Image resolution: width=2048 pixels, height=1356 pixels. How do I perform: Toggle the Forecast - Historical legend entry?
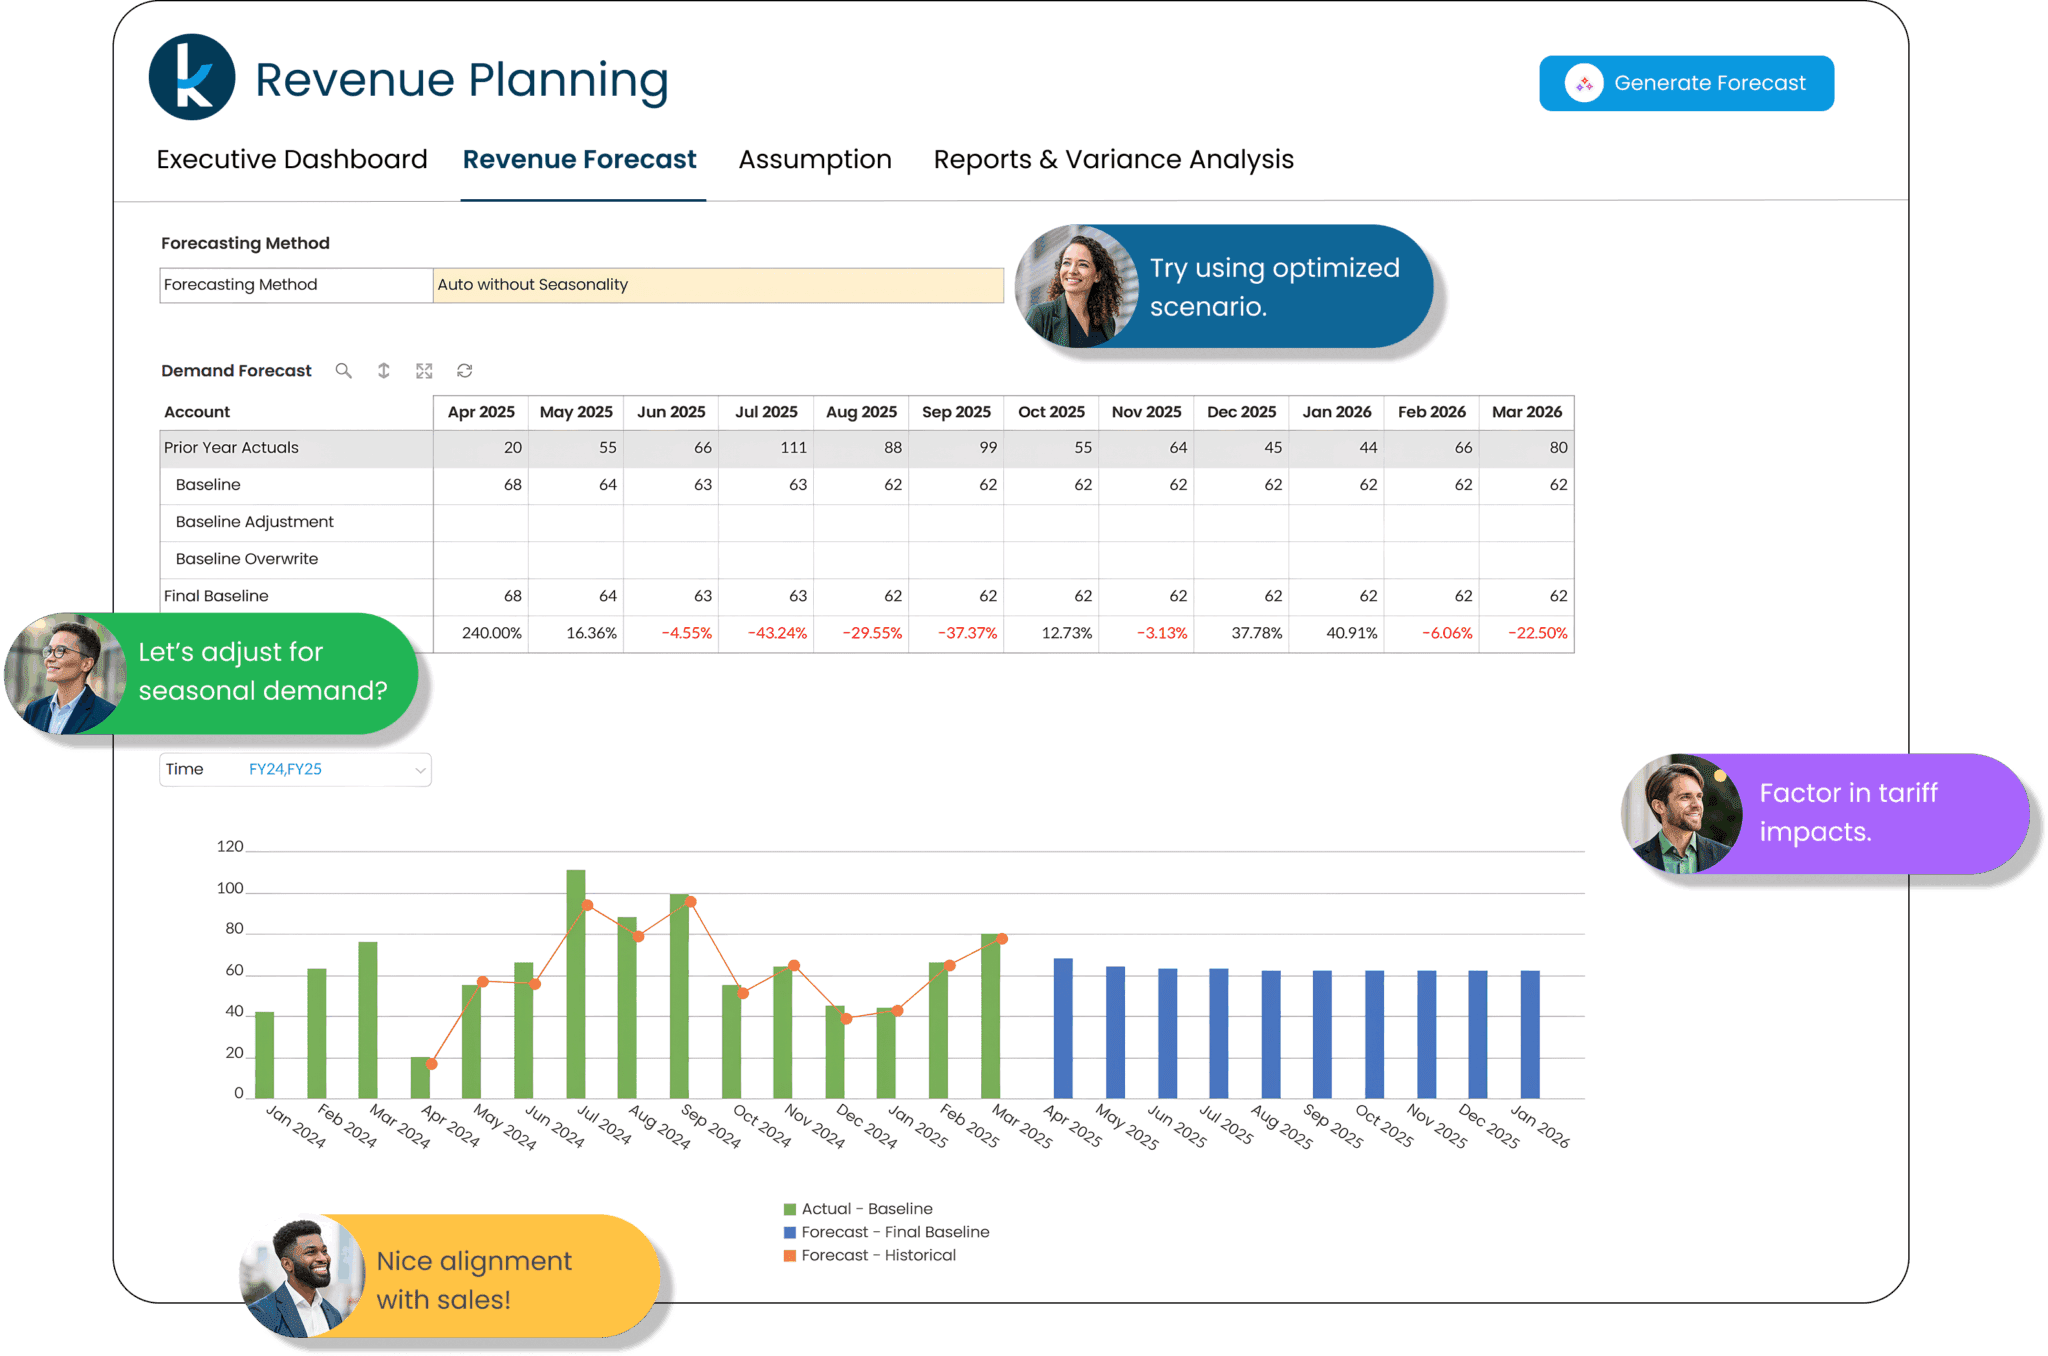click(x=870, y=1255)
